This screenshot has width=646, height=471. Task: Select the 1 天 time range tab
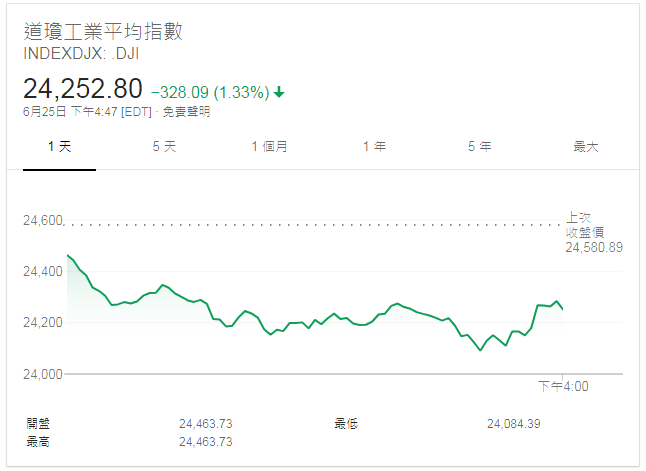(x=60, y=147)
